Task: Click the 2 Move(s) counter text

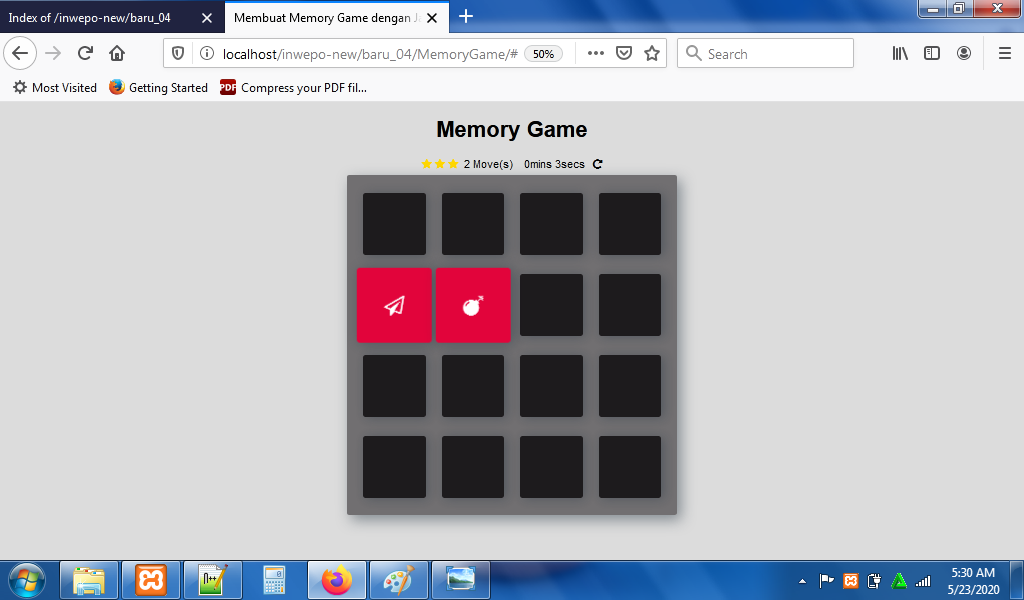Action: click(x=488, y=165)
